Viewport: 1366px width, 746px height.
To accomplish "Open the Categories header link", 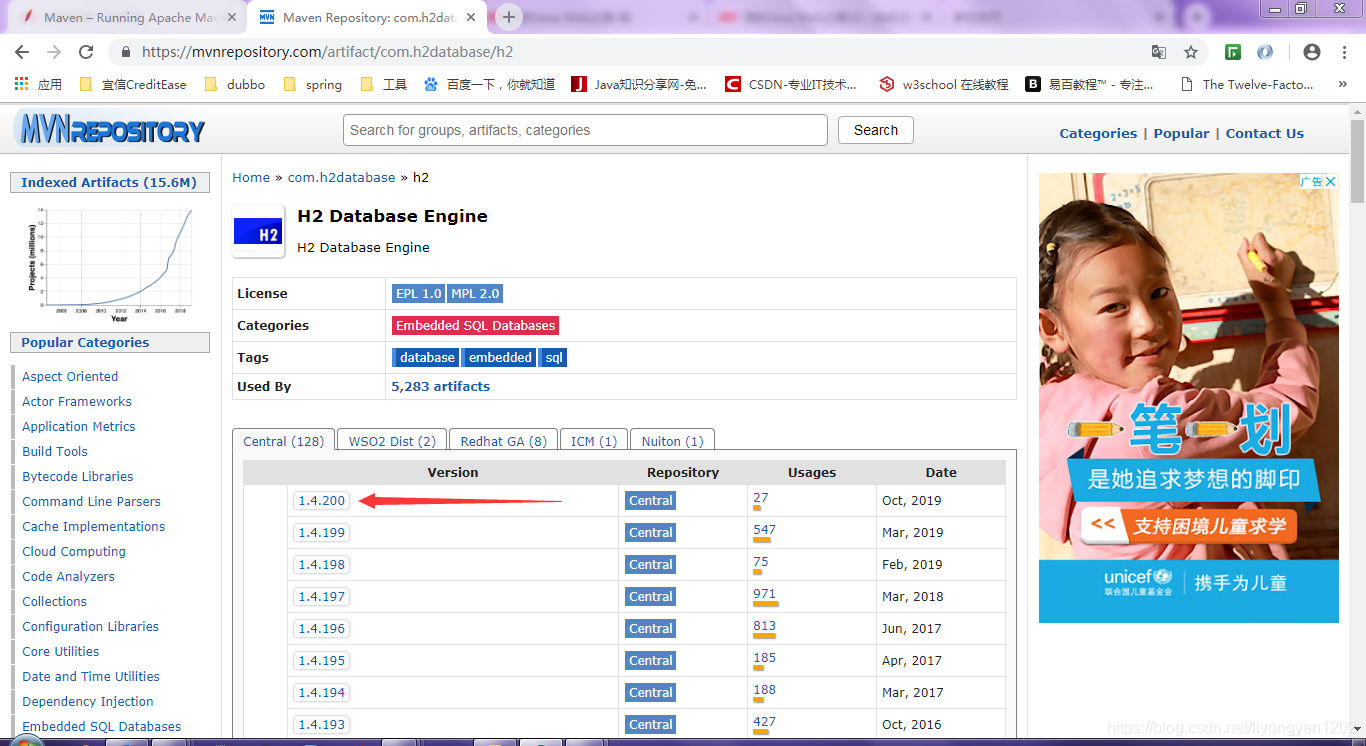I will point(1098,133).
